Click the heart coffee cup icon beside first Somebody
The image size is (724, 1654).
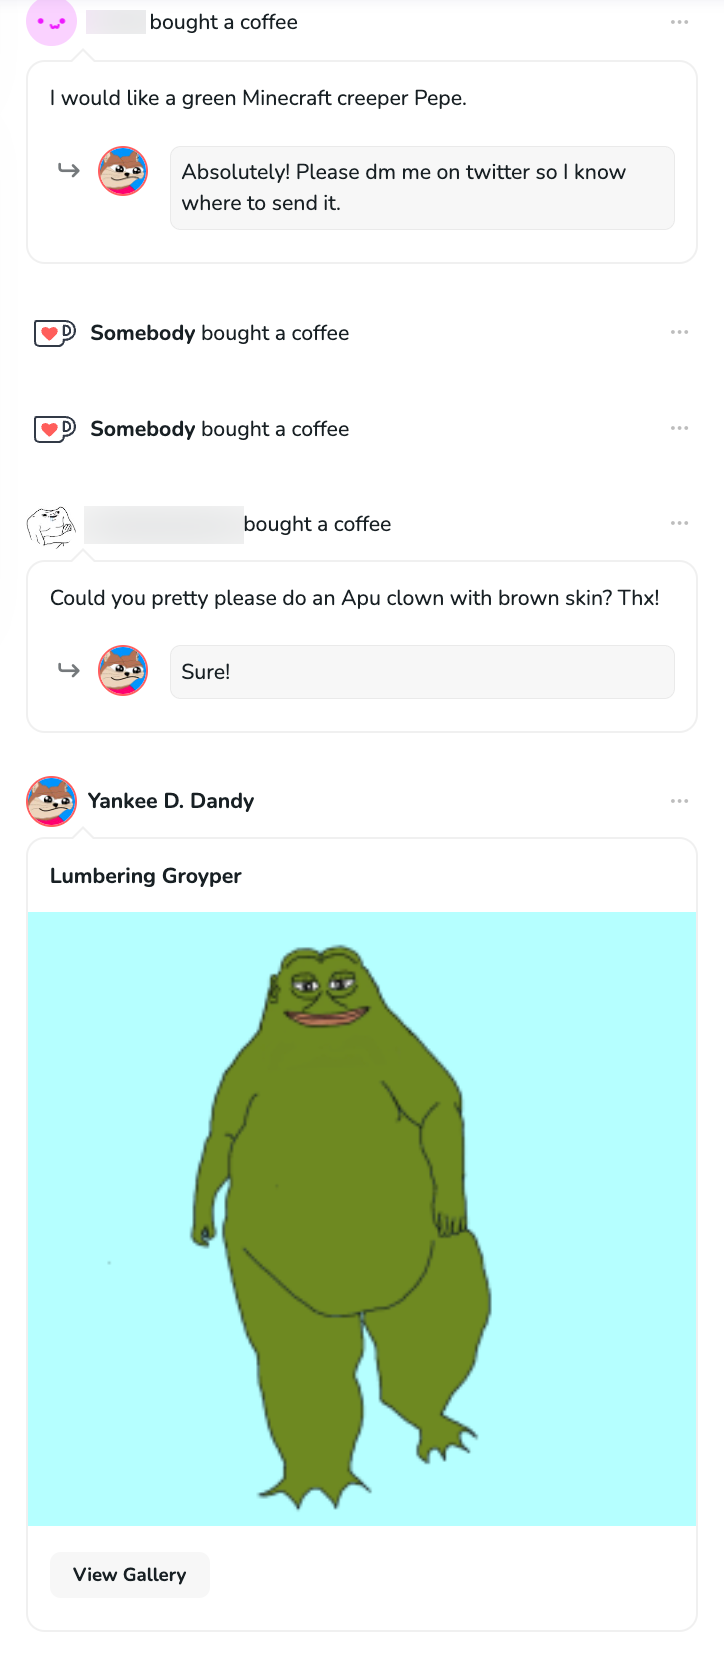pos(51,332)
